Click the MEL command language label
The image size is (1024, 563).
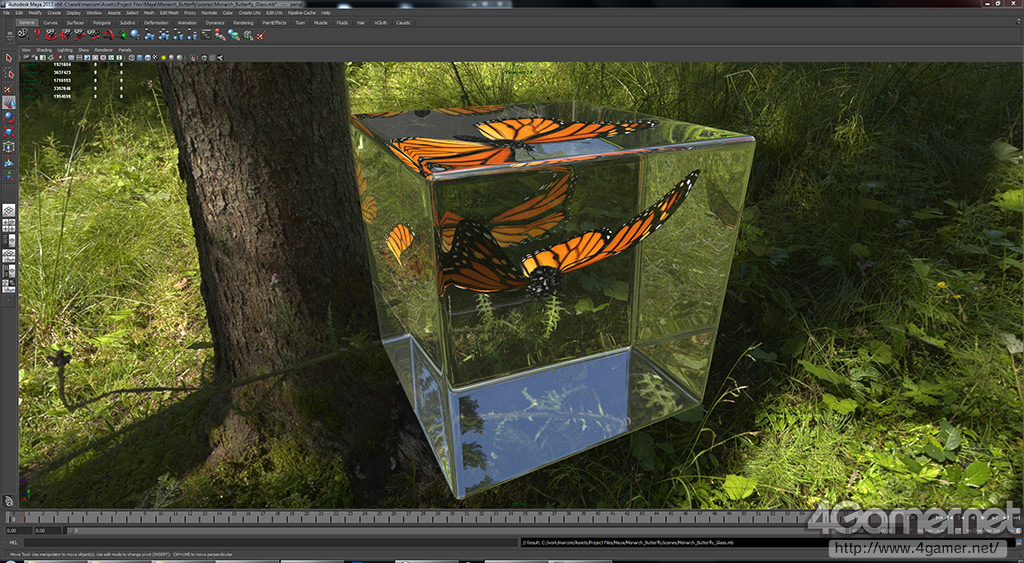(13, 543)
